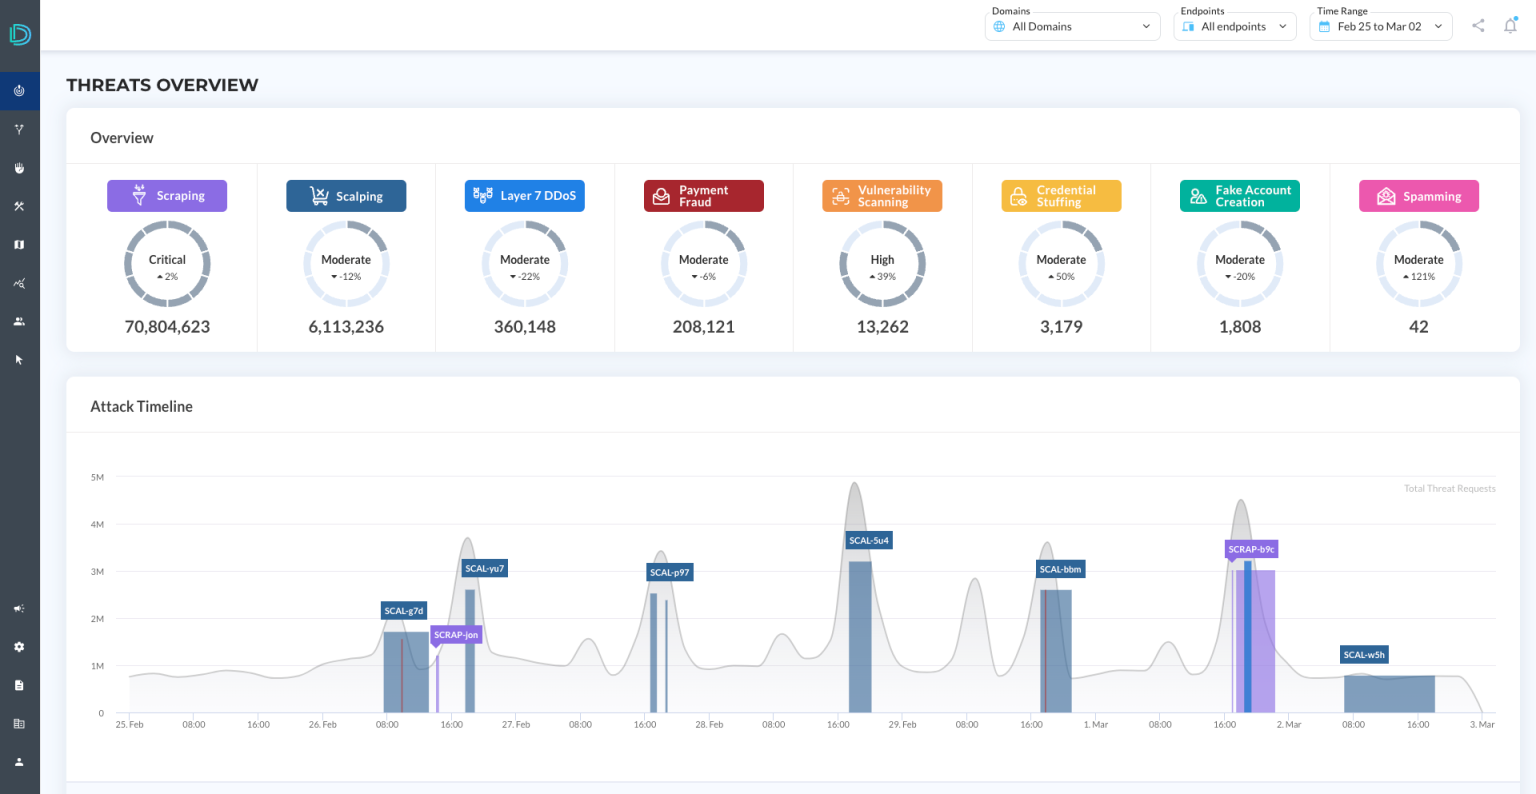Select the map icon in the sidebar

[x=19, y=245]
